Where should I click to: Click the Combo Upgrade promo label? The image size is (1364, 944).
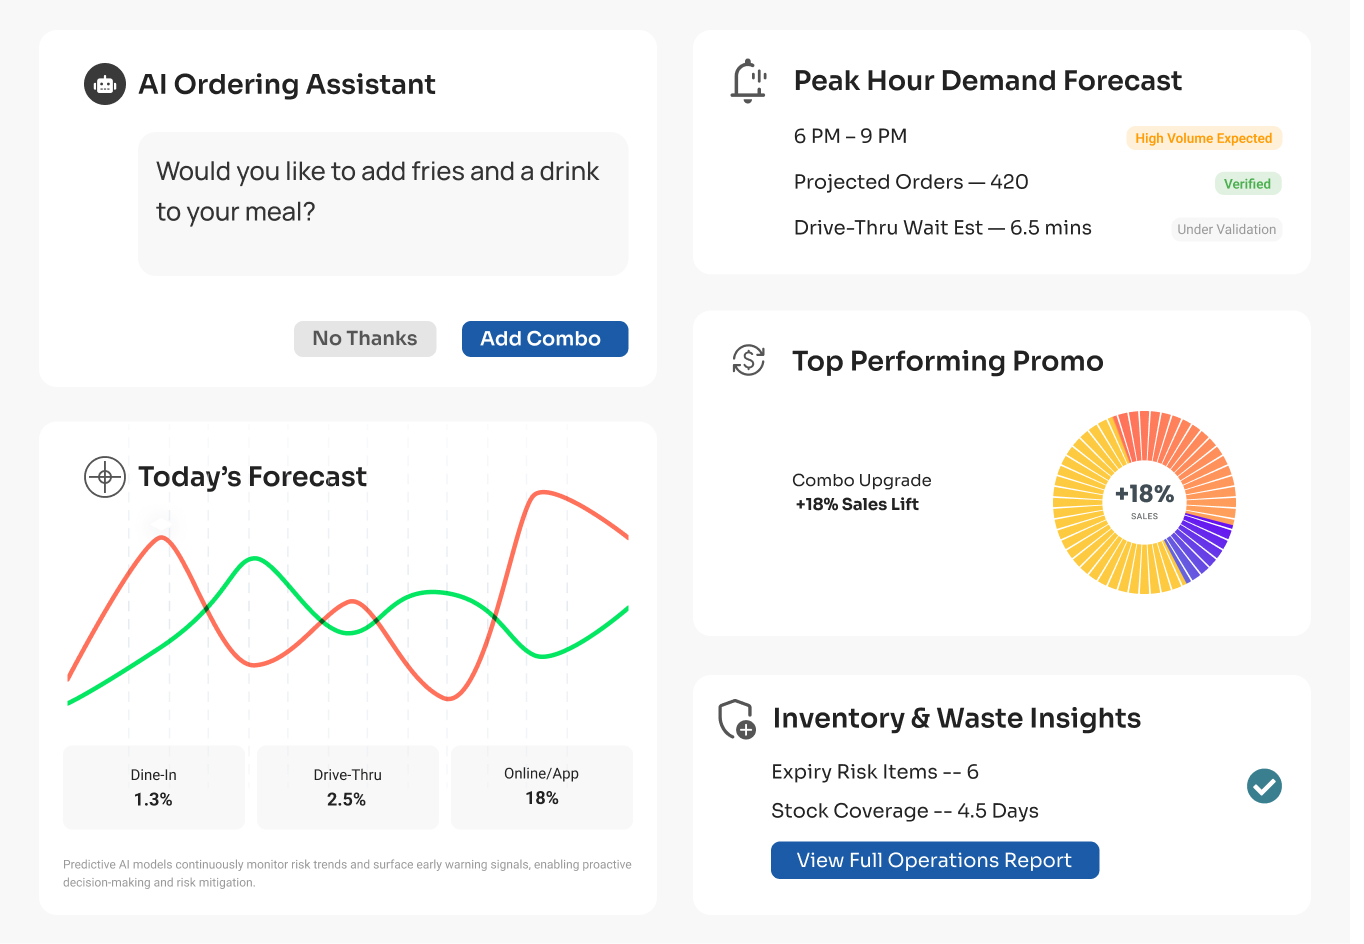point(861,480)
